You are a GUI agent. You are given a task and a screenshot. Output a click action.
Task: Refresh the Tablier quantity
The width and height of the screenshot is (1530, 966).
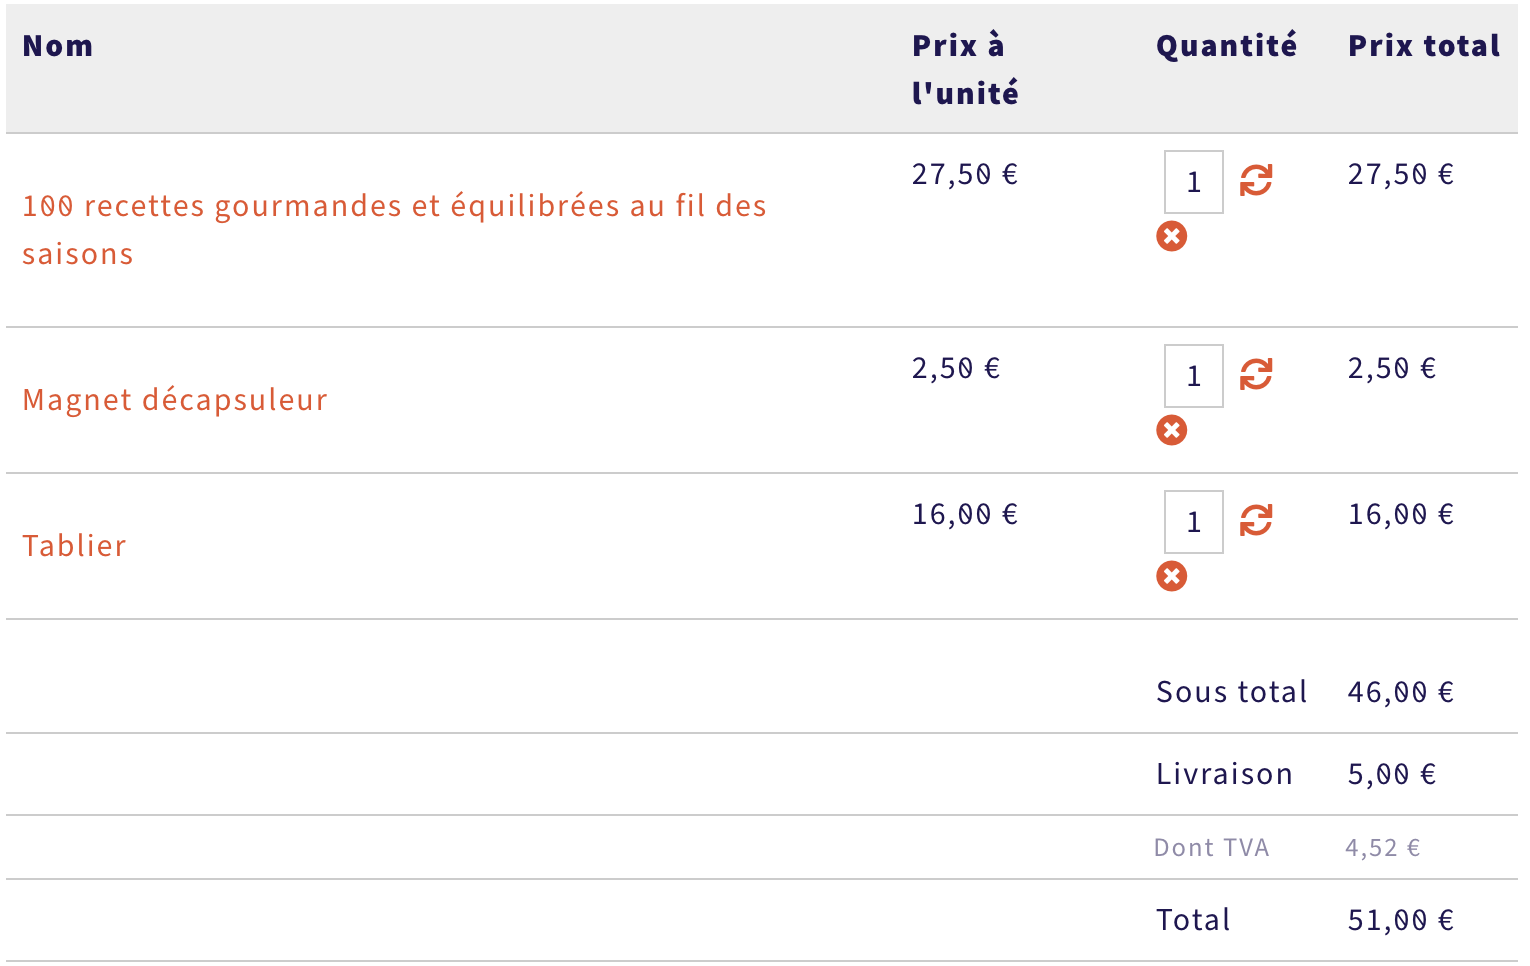click(1256, 521)
